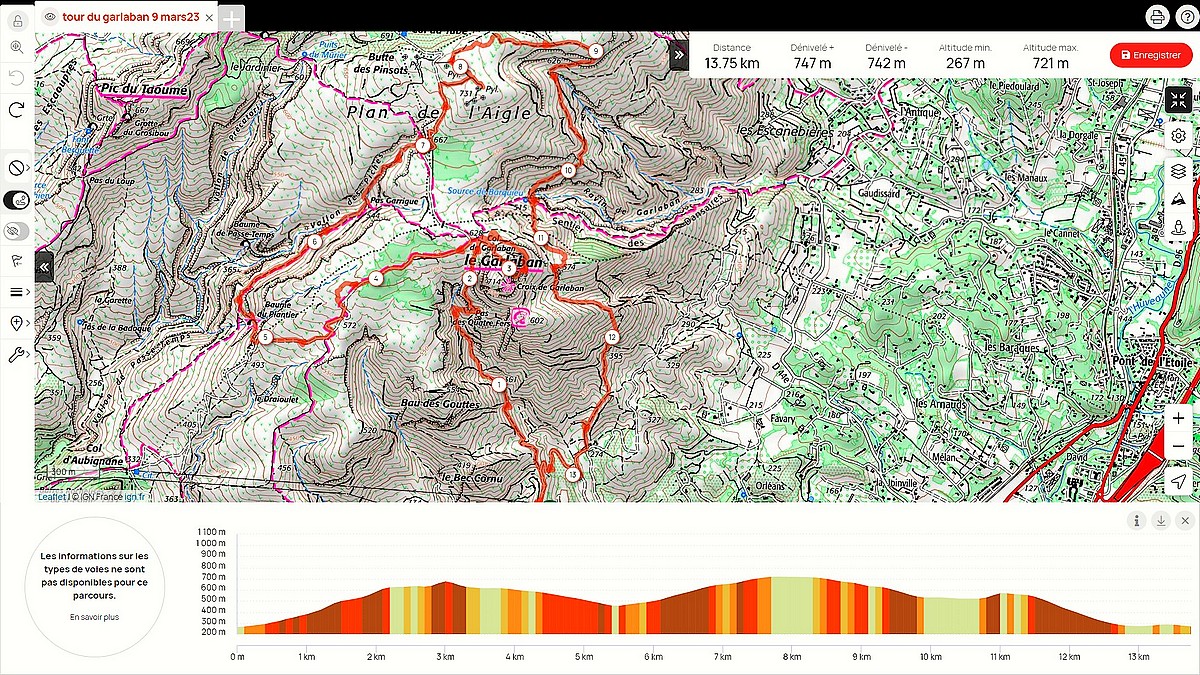Viewport: 1200px width, 675px height.
Task: Close the 'tour du garlaban 9 mars23' tab
Action: pos(211,16)
